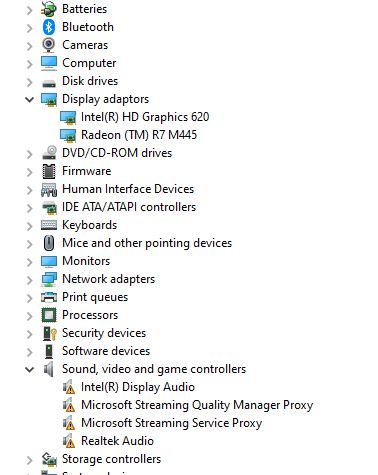Click the Cameras webcam icon
The image size is (378, 475).
[x=49, y=45]
